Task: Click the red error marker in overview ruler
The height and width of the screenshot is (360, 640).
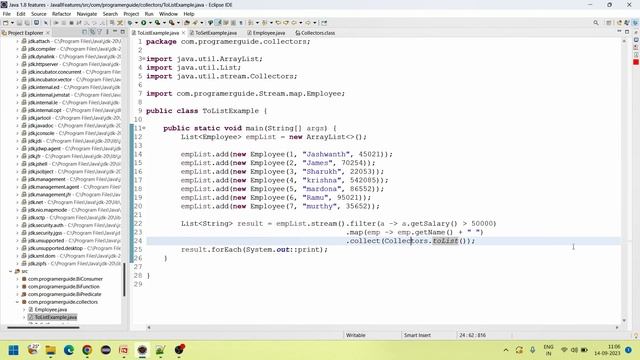Action: [636, 62]
